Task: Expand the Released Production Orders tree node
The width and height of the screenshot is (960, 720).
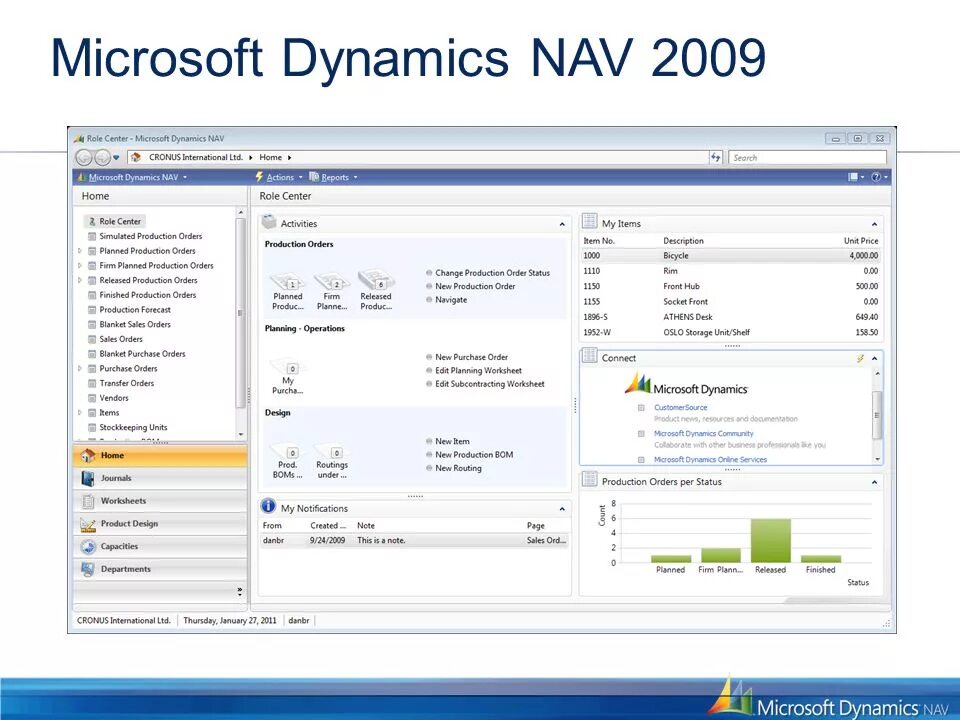Action: 80,280
